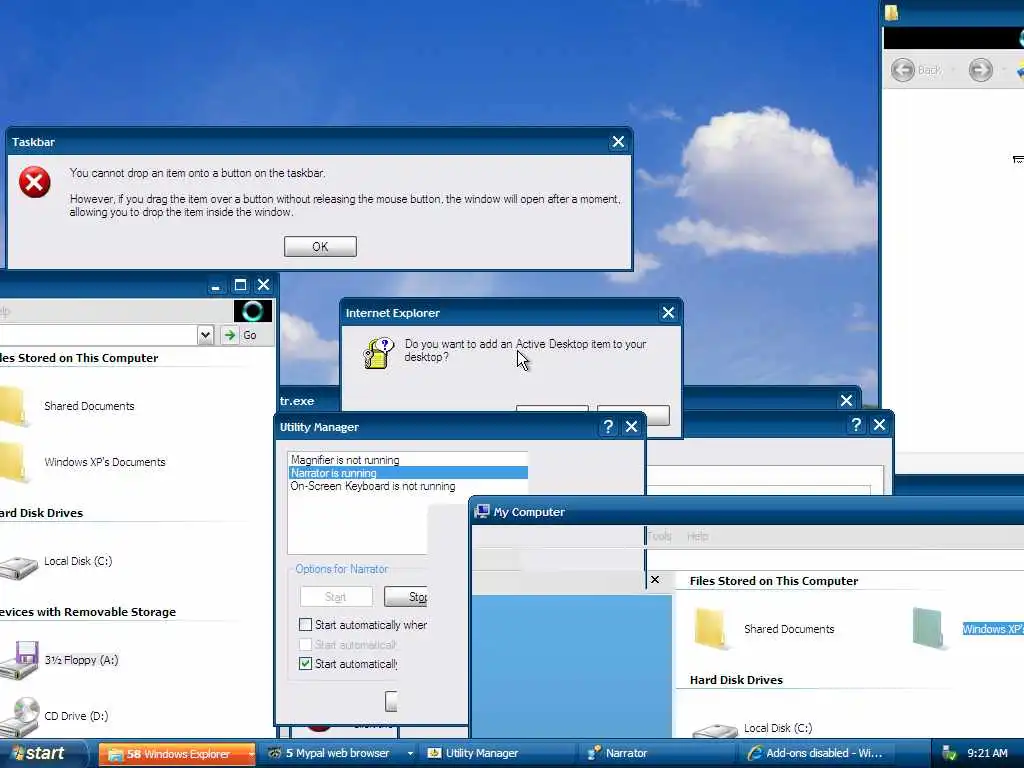Select 'Magnifier is not running' in Utility Manager
Screen dimensions: 1024x768
click(345, 460)
